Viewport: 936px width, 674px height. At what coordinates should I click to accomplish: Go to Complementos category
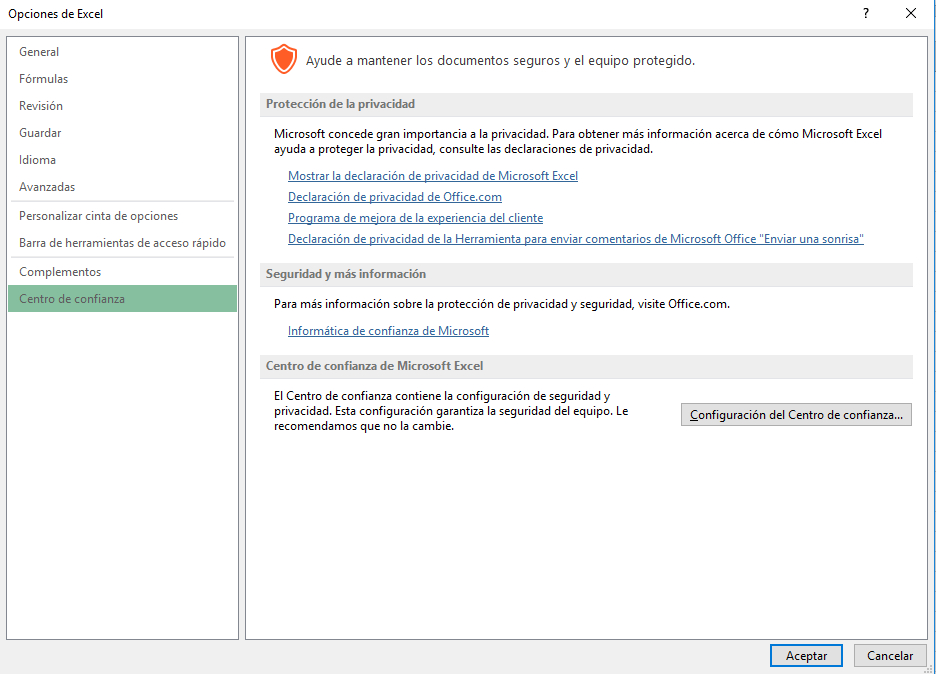pos(122,272)
